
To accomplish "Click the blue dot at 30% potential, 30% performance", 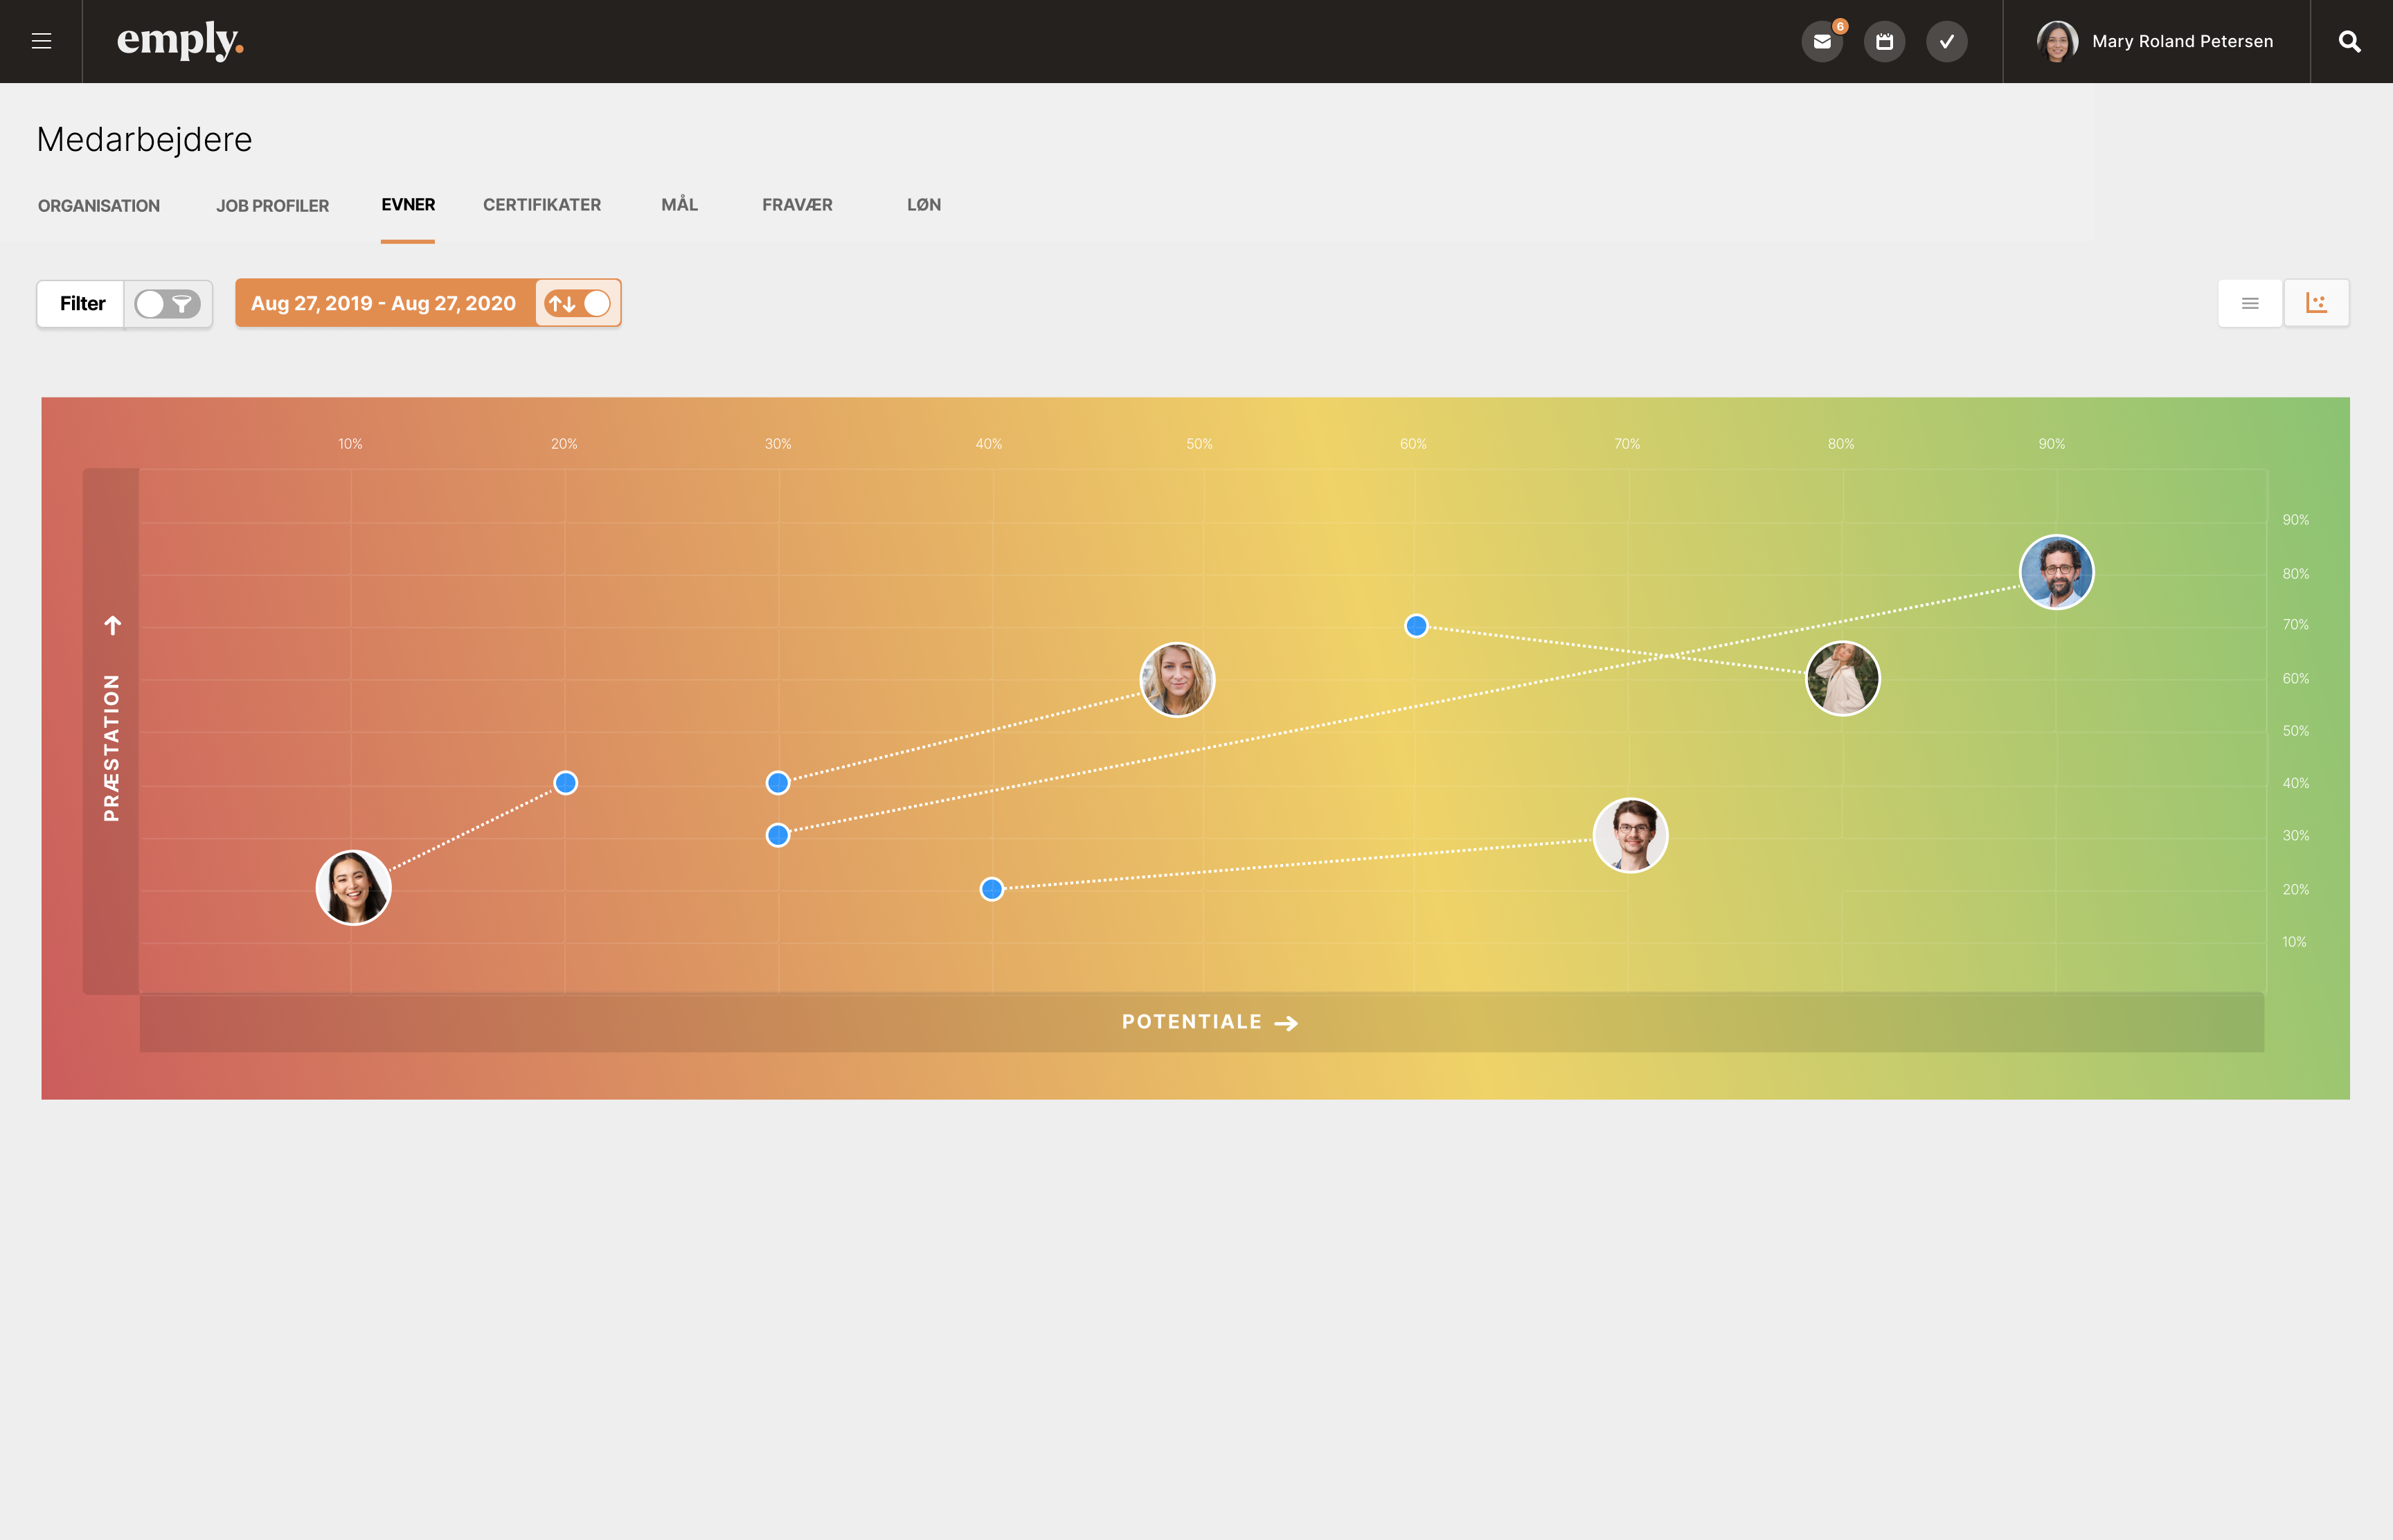I will tap(778, 835).
